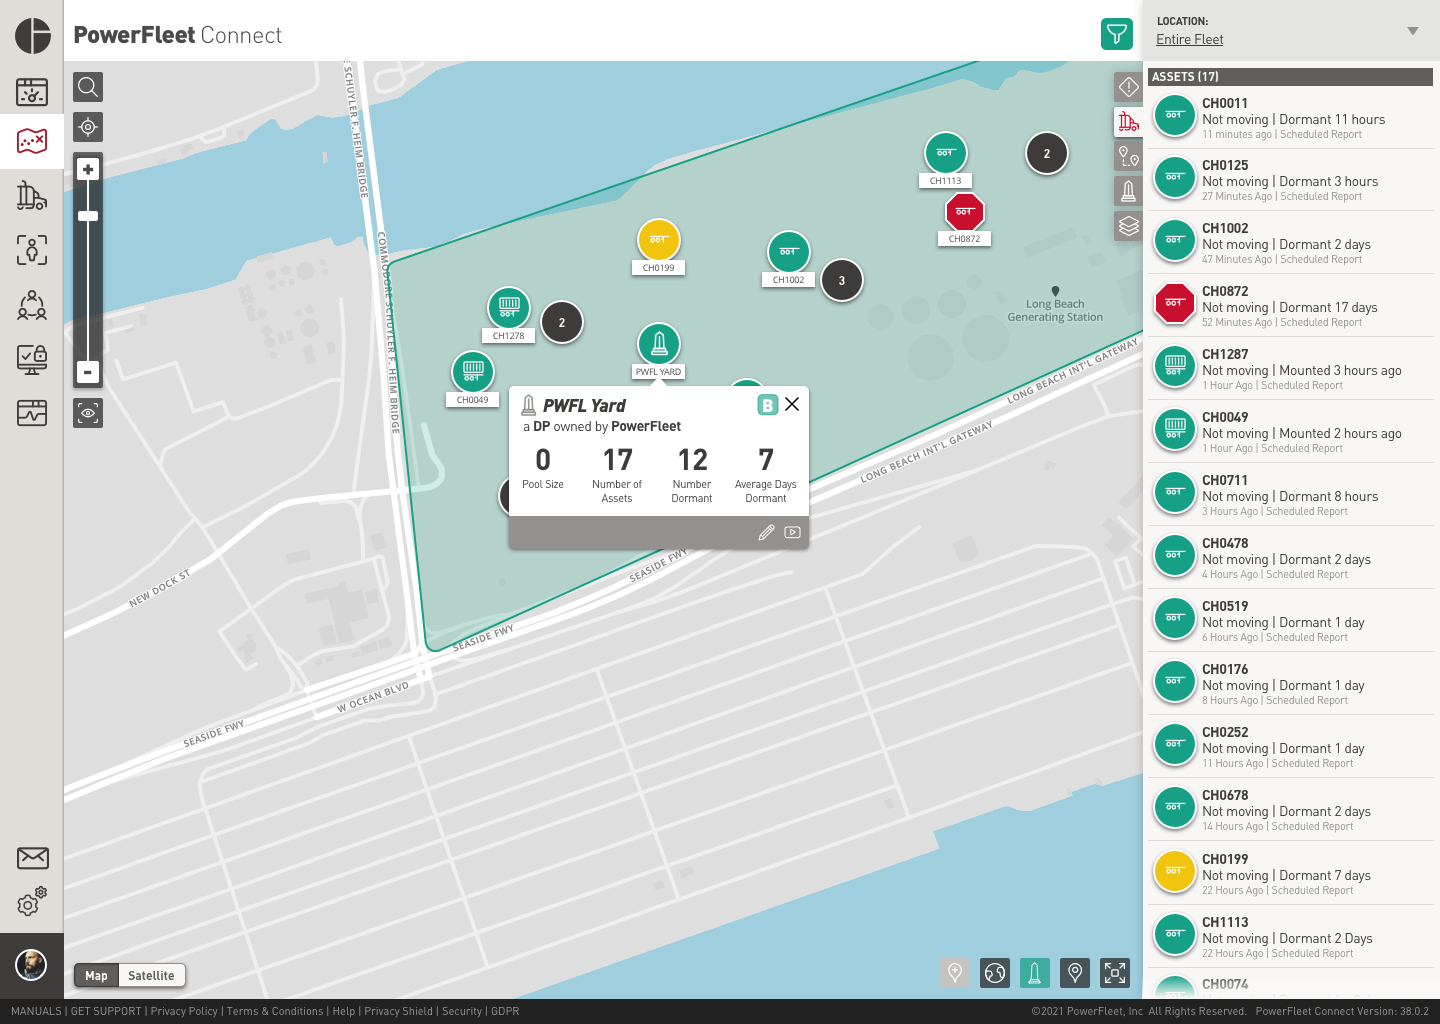Open the analytics chart sidebar icon

click(x=32, y=412)
